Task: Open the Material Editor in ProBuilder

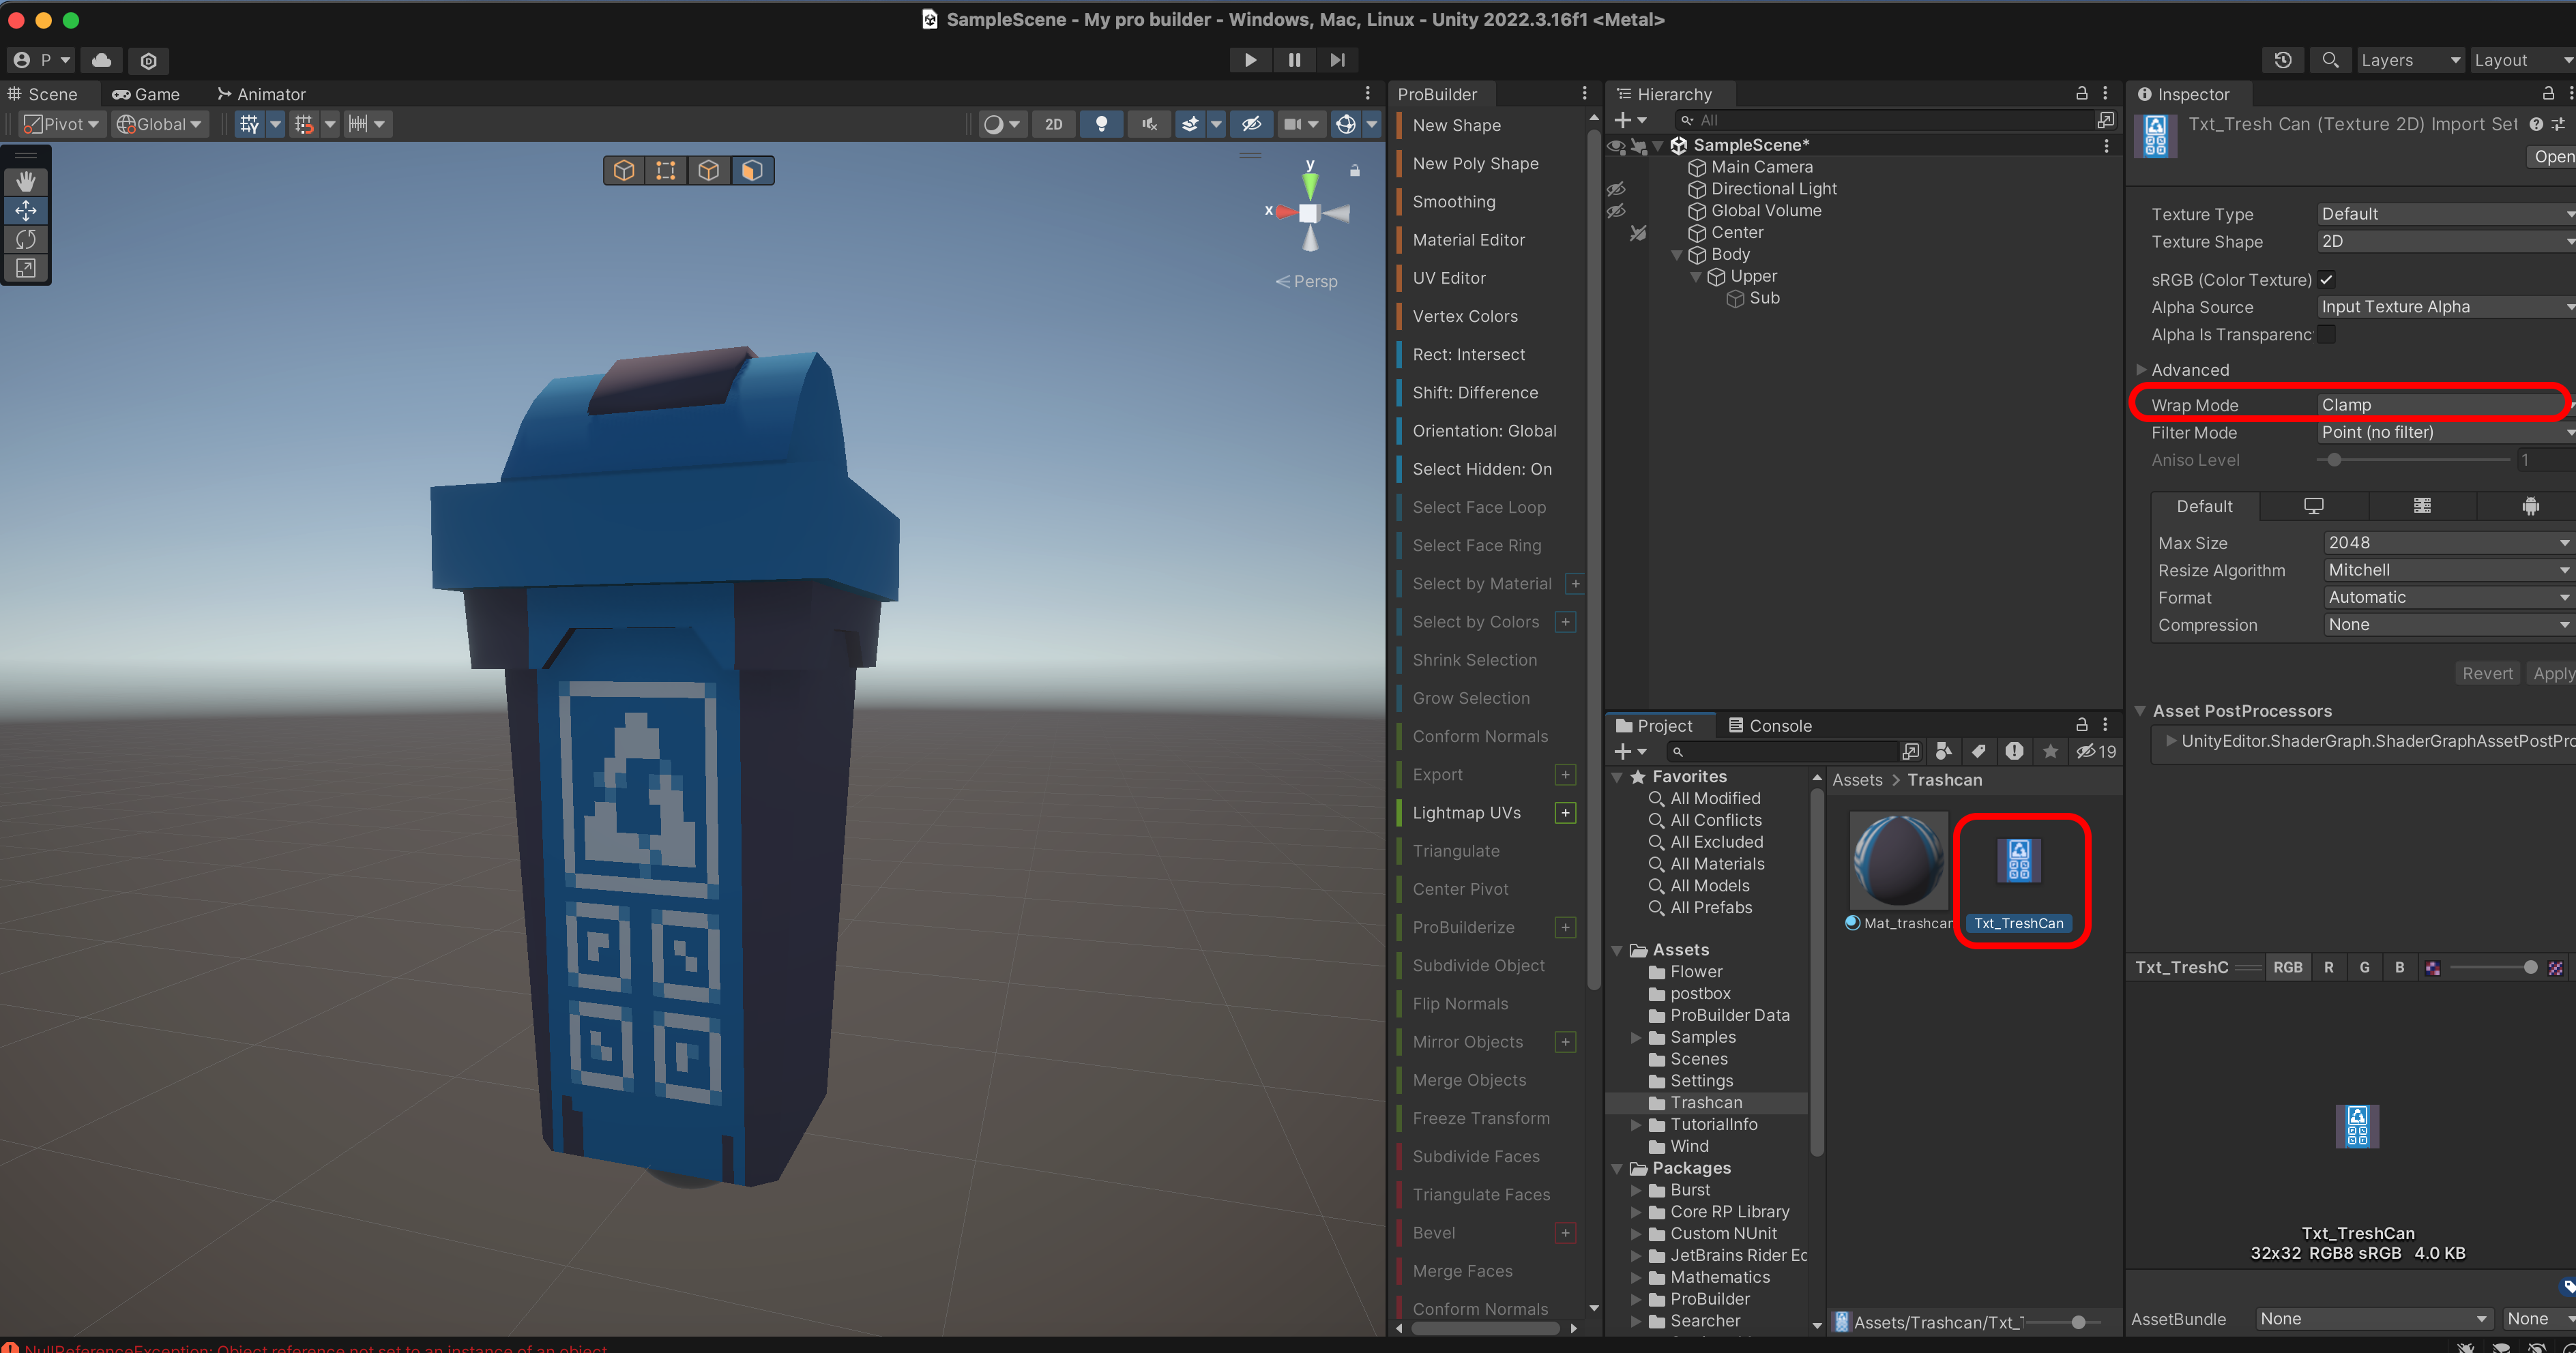Action: click(1468, 240)
